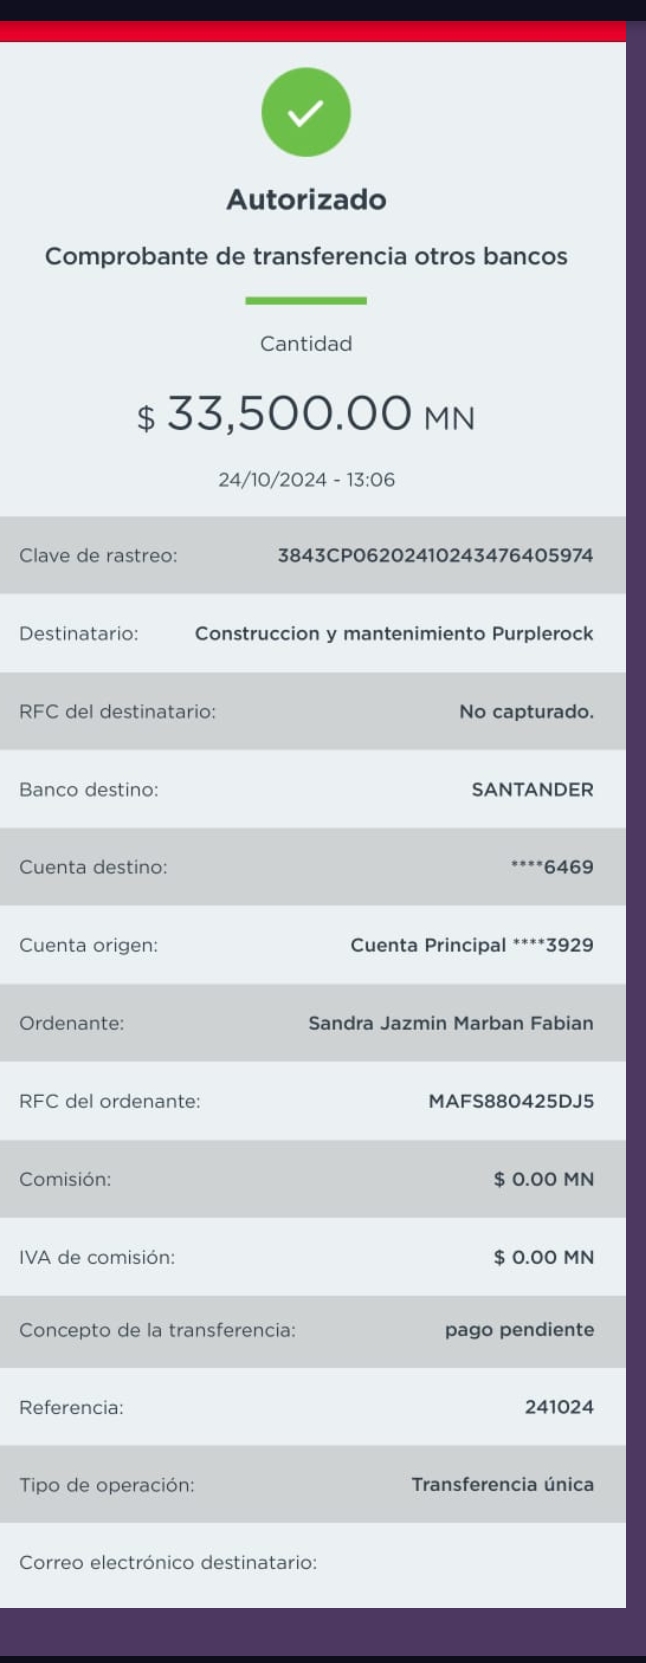Viewport: 646px width, 1663px height.
Task: Click the RFC value MAFS880425DJ5
Action: [511, 1101]
